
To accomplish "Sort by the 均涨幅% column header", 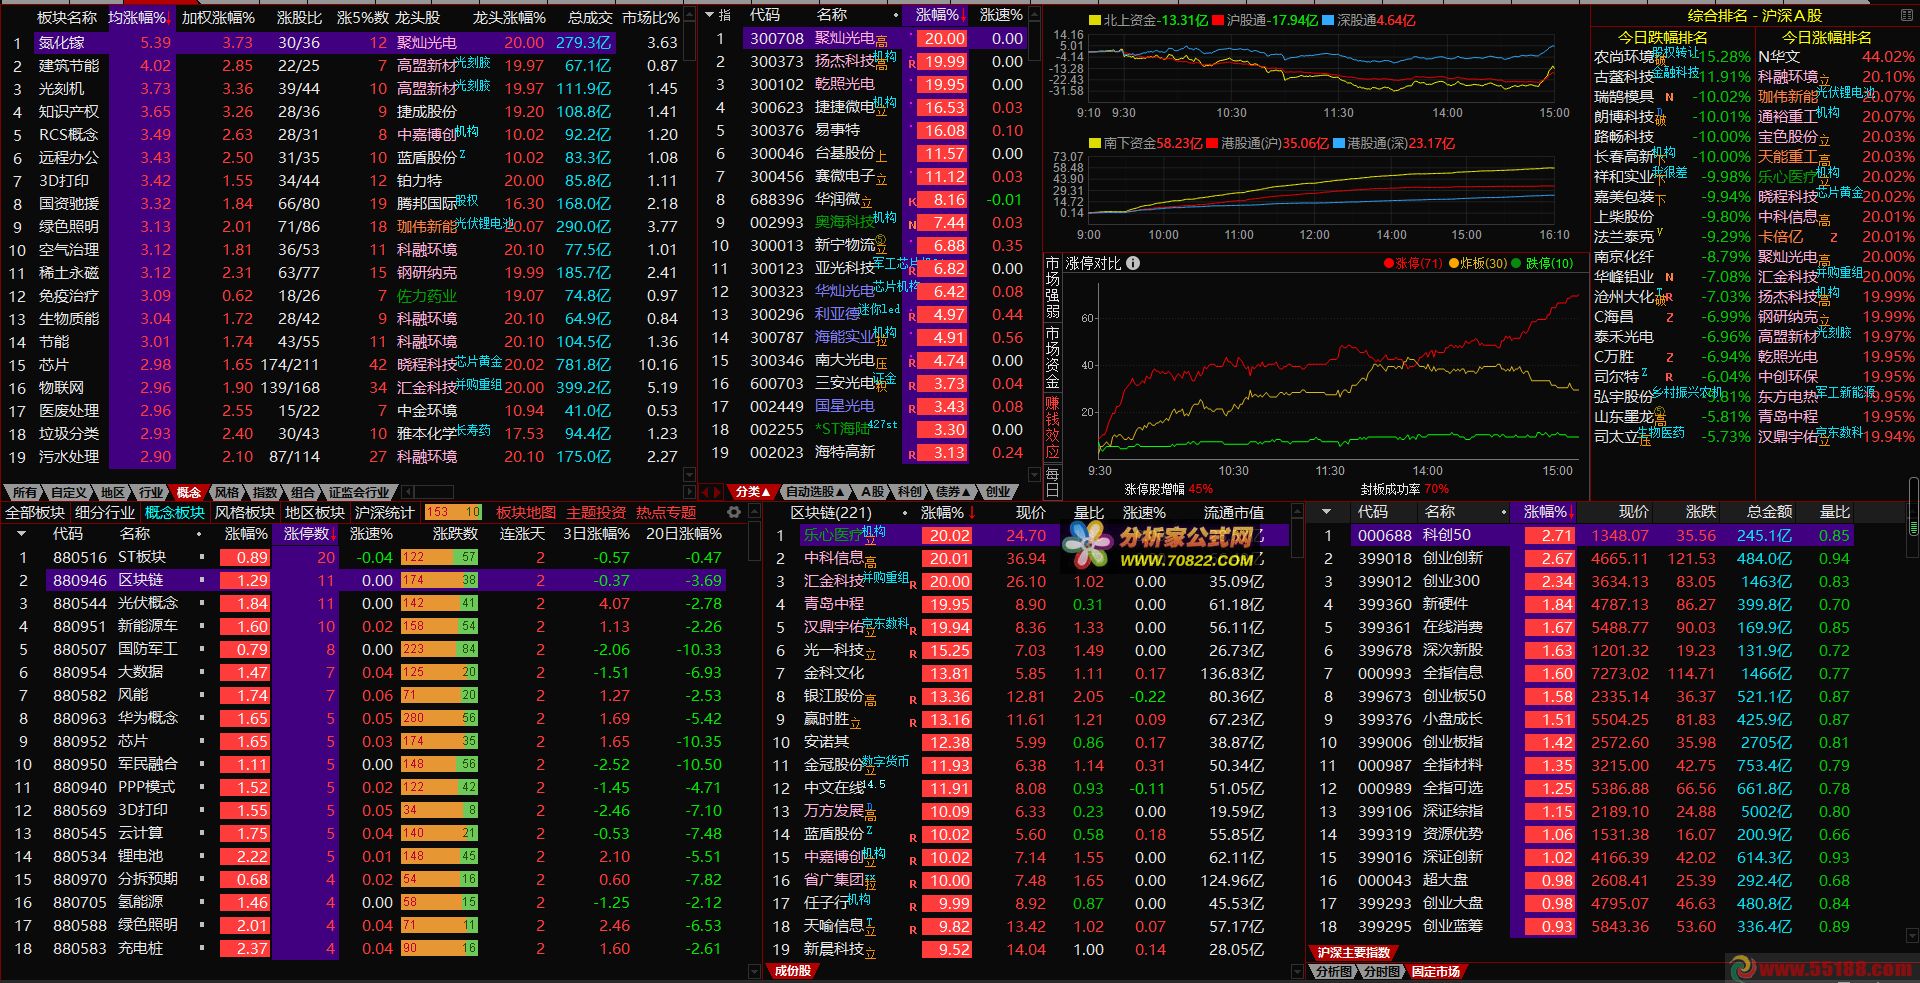I will 139,17.
